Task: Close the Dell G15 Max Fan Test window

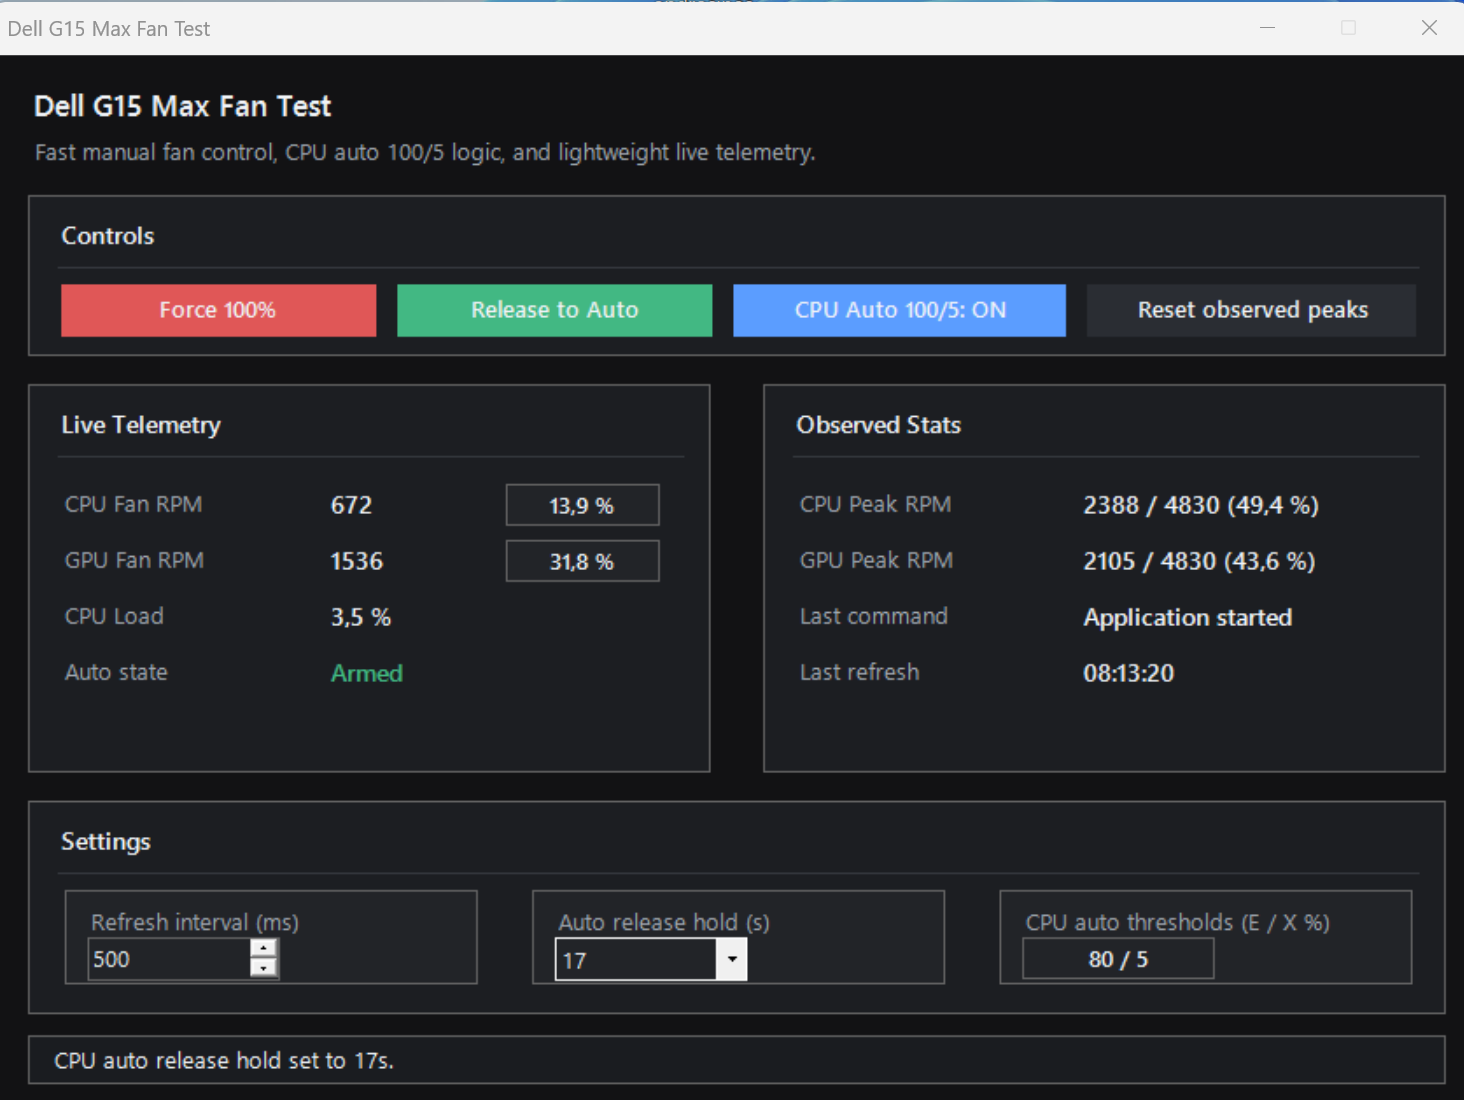Action: (1429, 28)
